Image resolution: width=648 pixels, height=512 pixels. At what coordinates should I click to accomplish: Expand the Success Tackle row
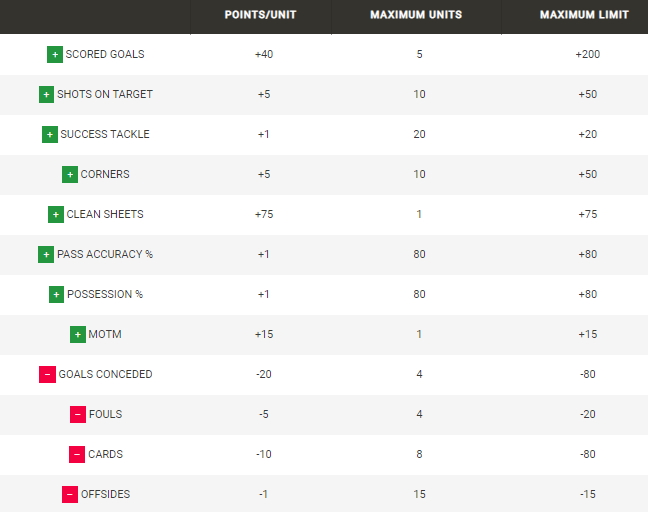[x=50, y=134]
